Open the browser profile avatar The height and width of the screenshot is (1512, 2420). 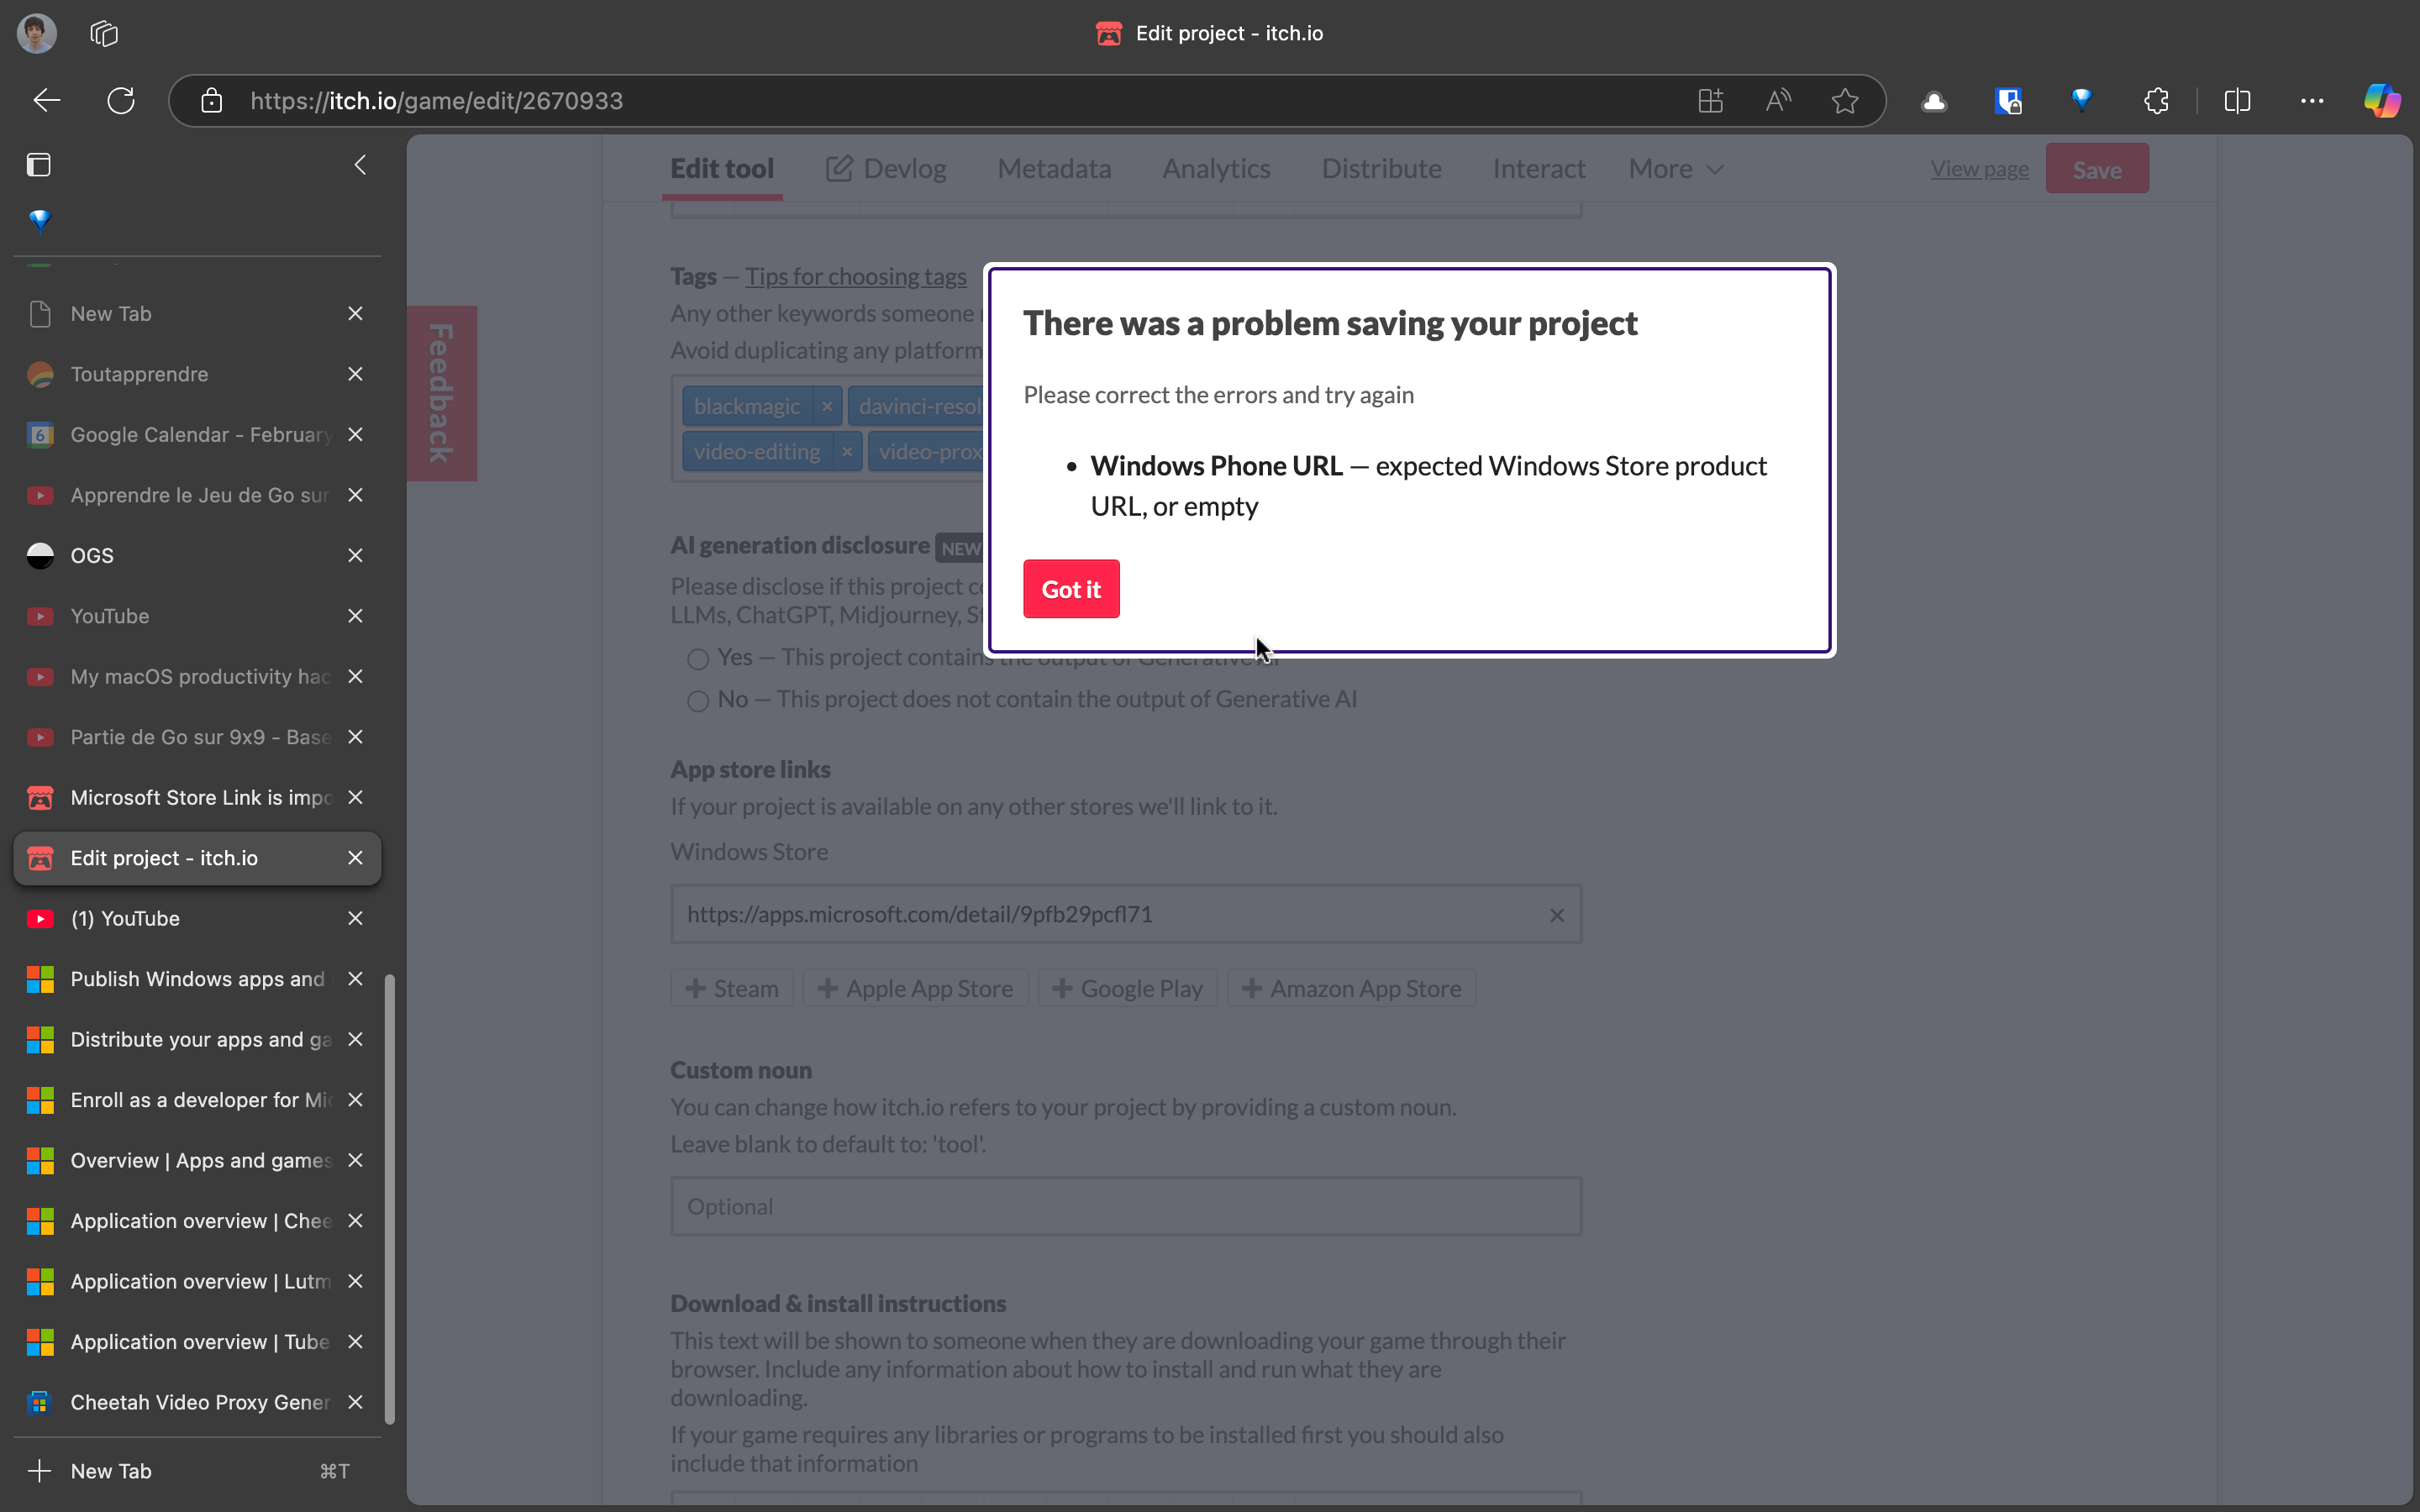[37, 33]
